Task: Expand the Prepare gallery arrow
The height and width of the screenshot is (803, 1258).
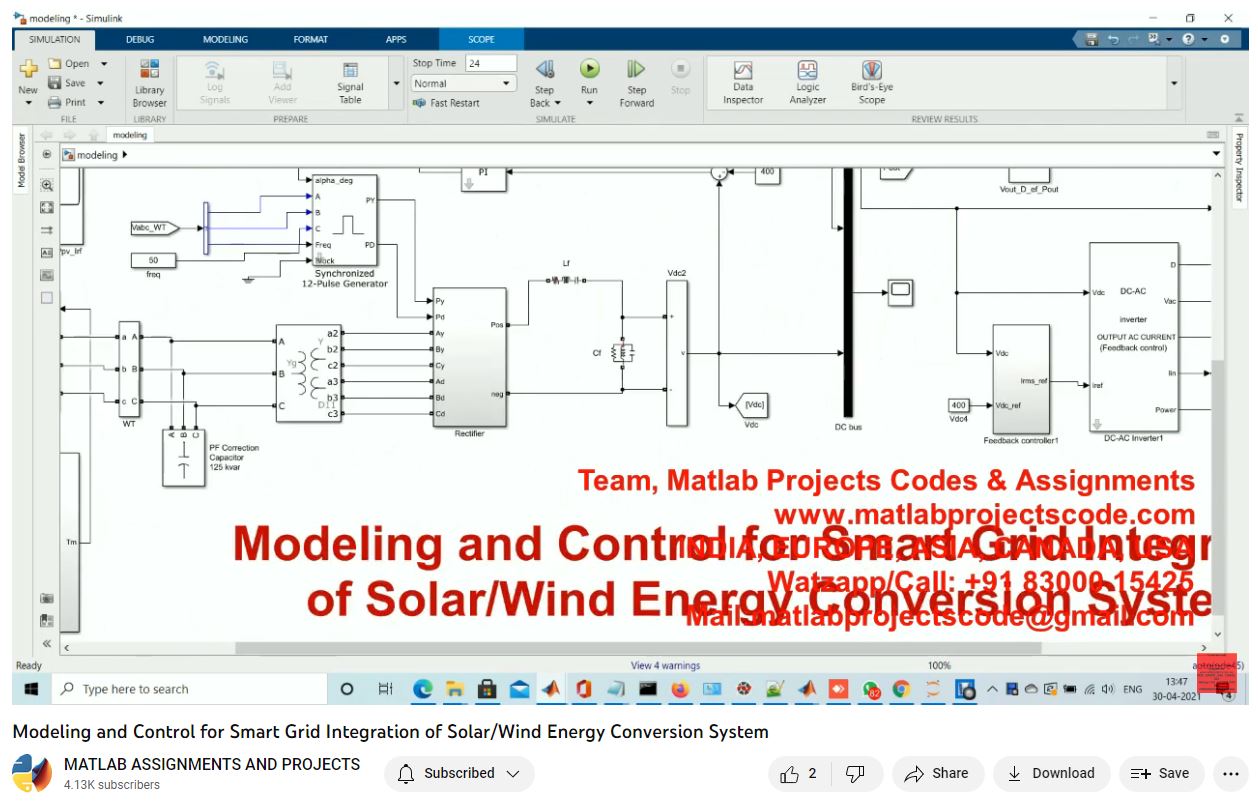Action: 397,83
